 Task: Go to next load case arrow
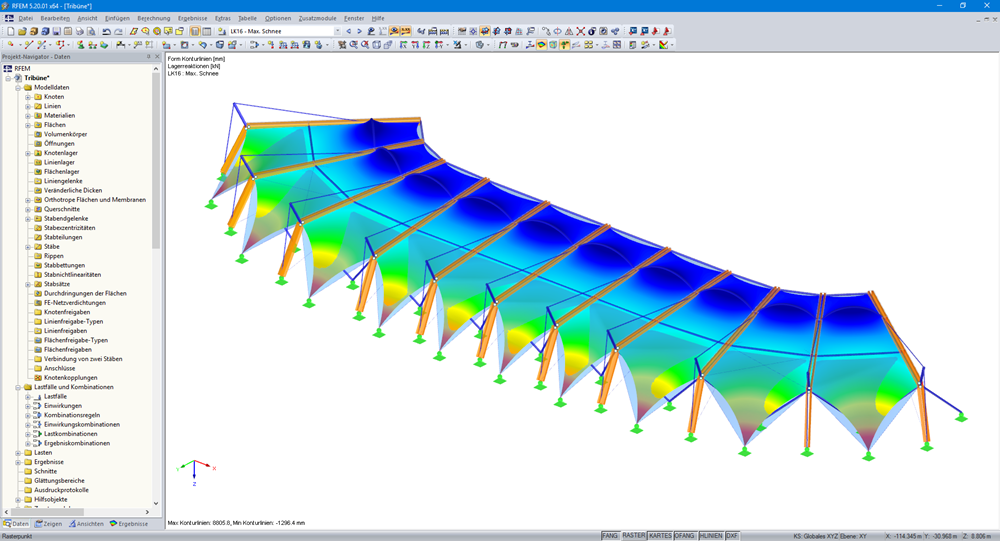pyautogui.click(x=359, y=31)
